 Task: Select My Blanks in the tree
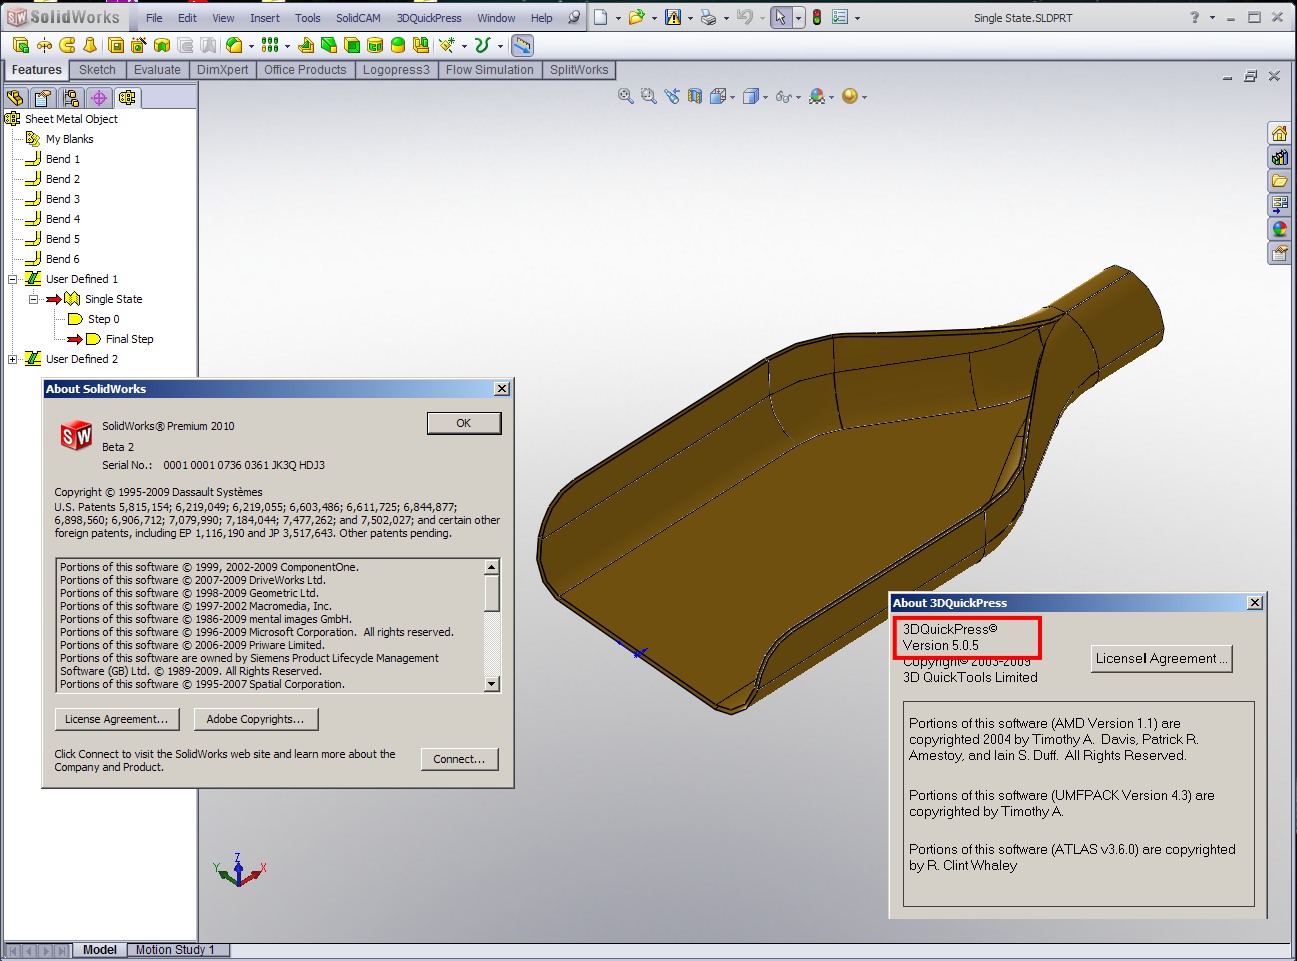pos(70,139)
